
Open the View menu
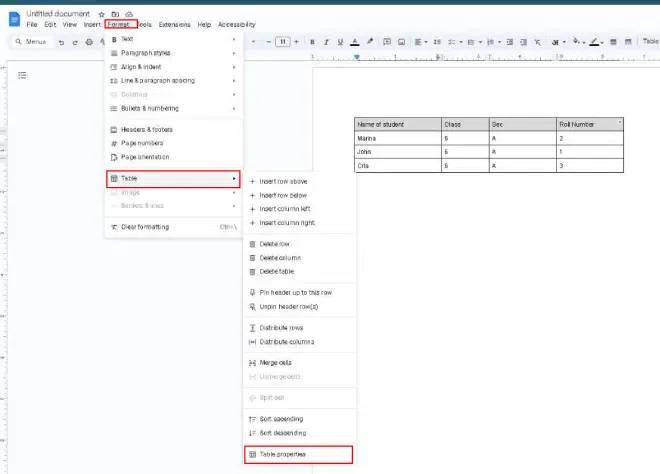[x=70, y=24]
